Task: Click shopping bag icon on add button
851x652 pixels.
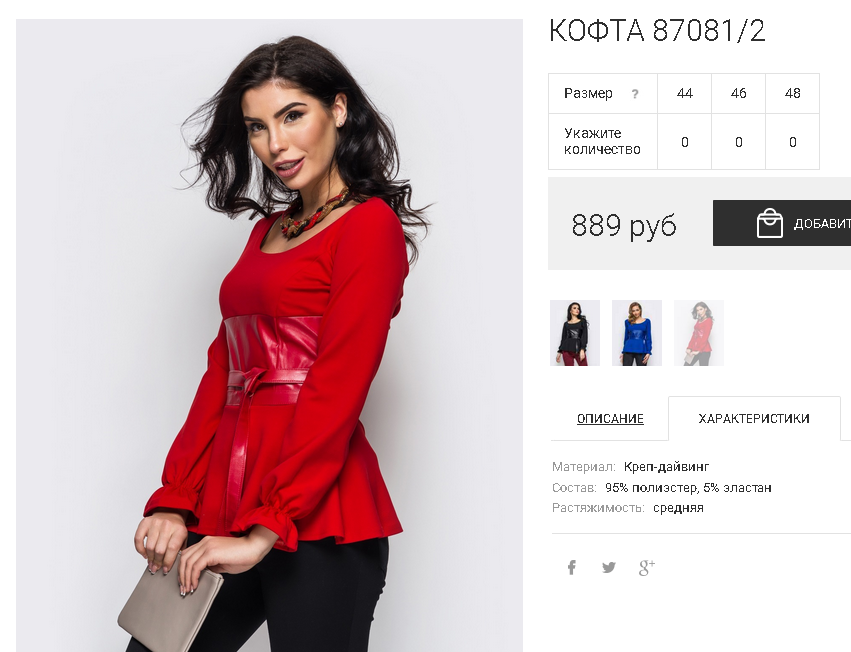Action: coord(770,223)
